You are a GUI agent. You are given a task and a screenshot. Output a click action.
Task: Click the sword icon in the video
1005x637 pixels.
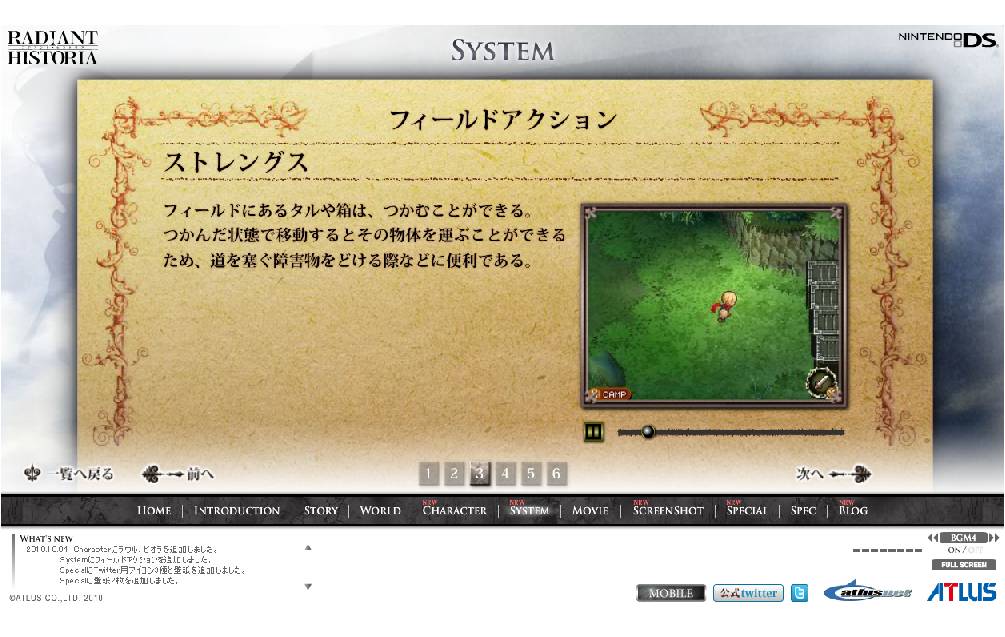click(x=821, y=383)
